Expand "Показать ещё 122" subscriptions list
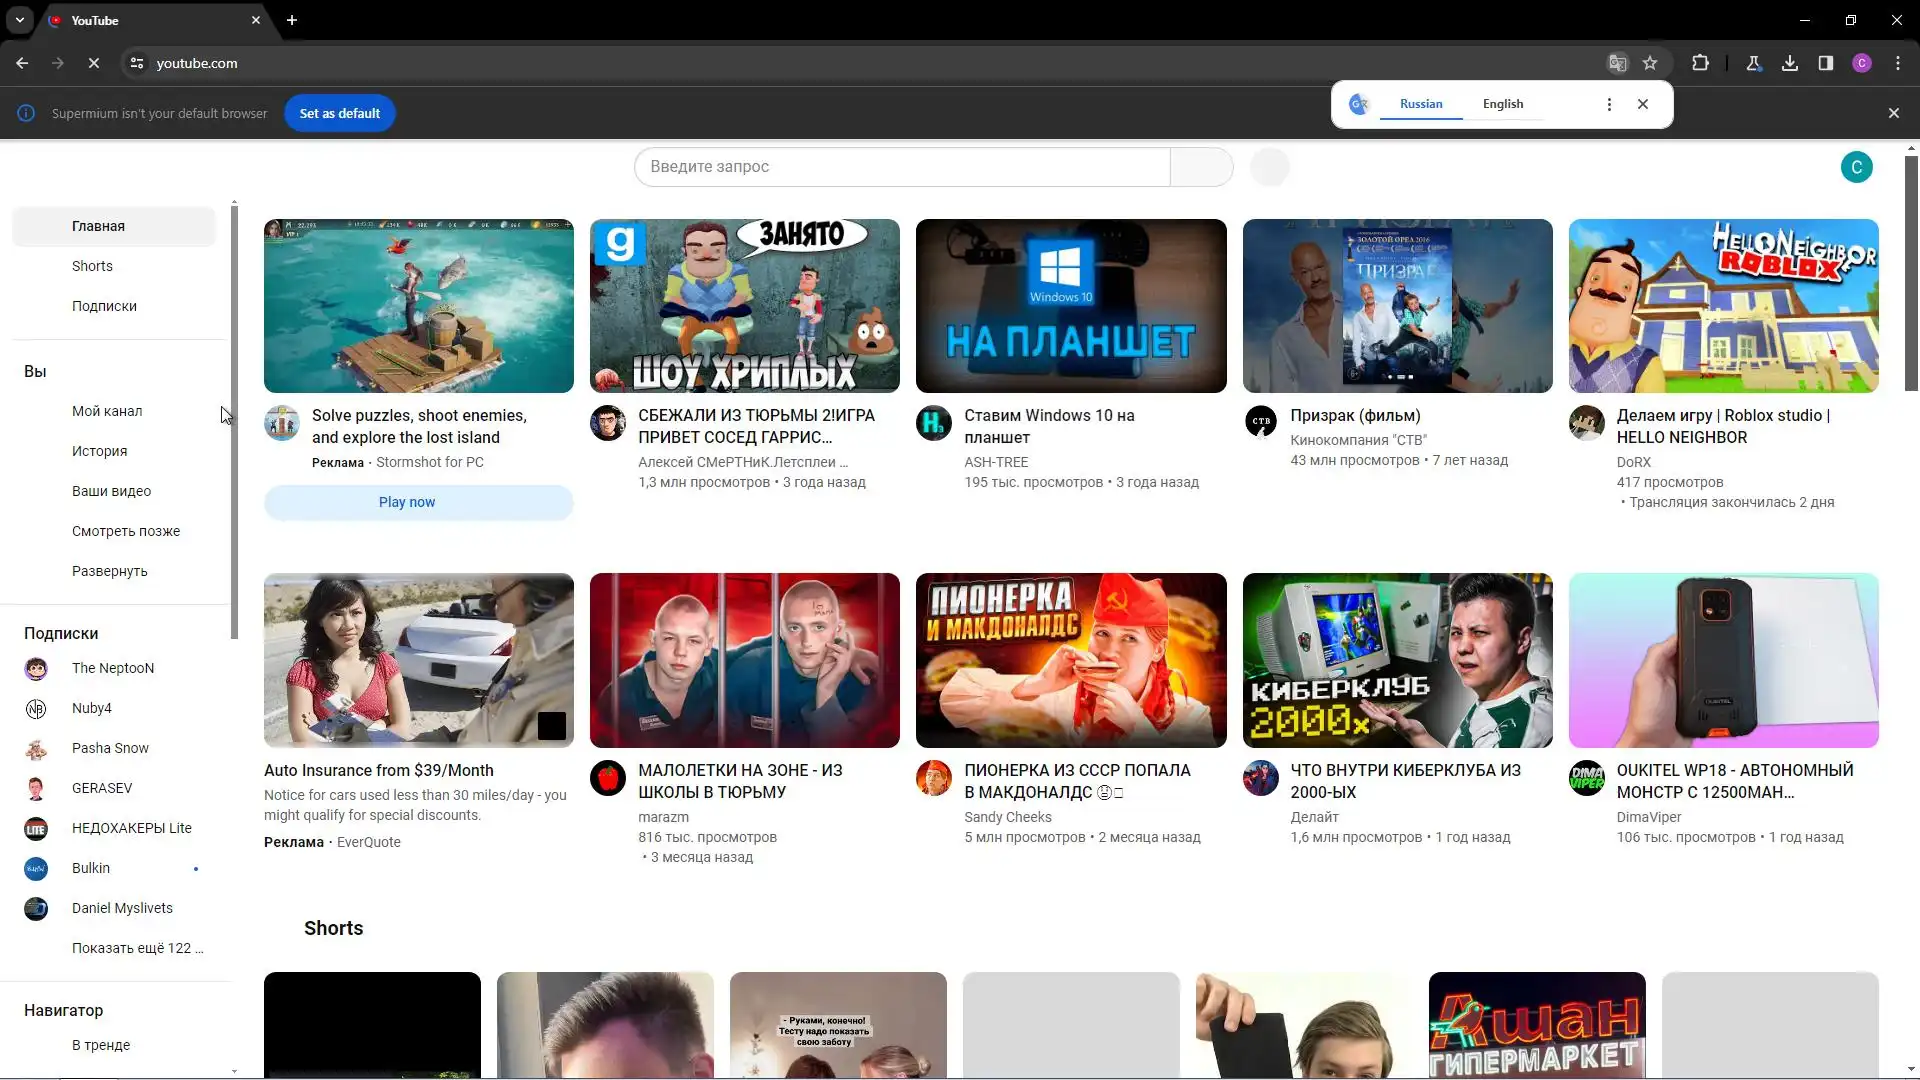The image size is (1920, 1080). coord(137,948)
